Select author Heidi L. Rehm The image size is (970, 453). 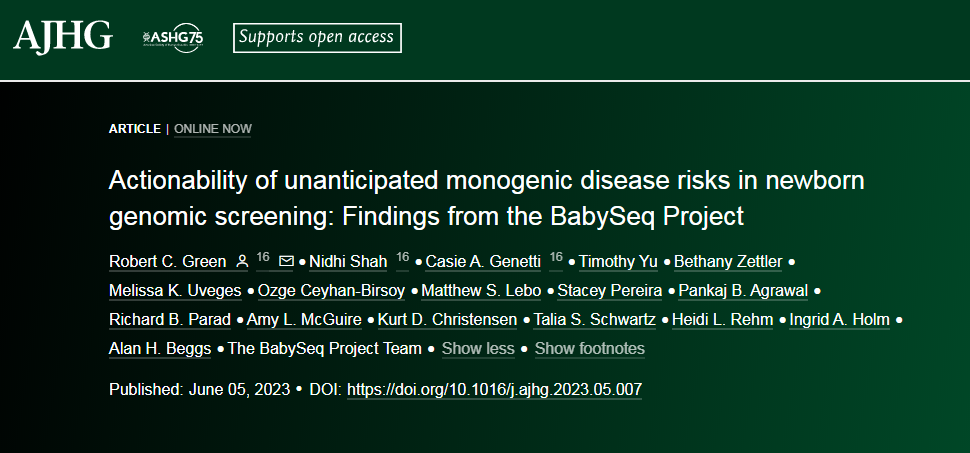(x=723, y=320)
